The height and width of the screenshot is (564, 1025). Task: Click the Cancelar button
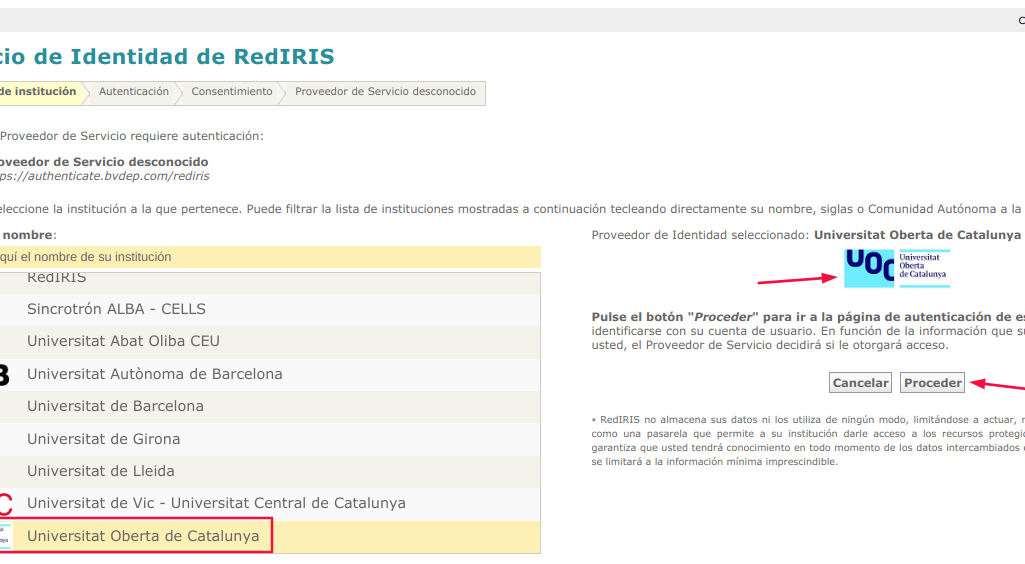click(x=860, y=382)
